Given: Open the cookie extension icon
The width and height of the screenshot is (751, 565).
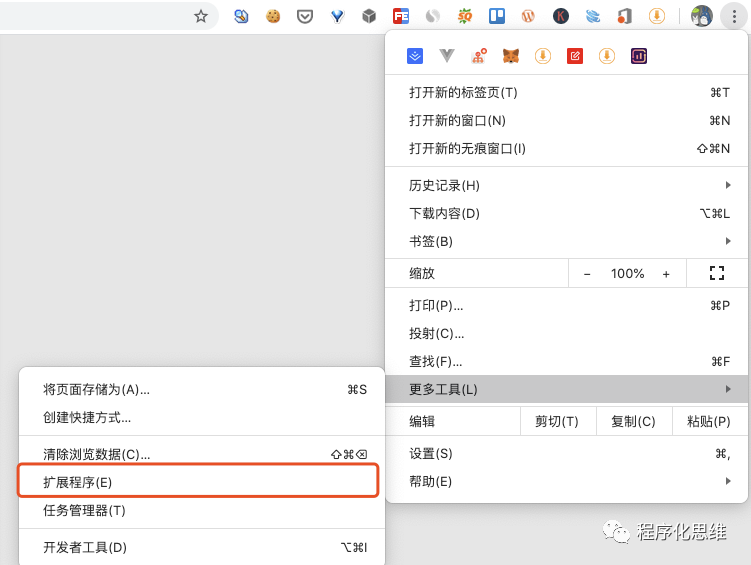Looking at the screenshot, I should [273, 16].
